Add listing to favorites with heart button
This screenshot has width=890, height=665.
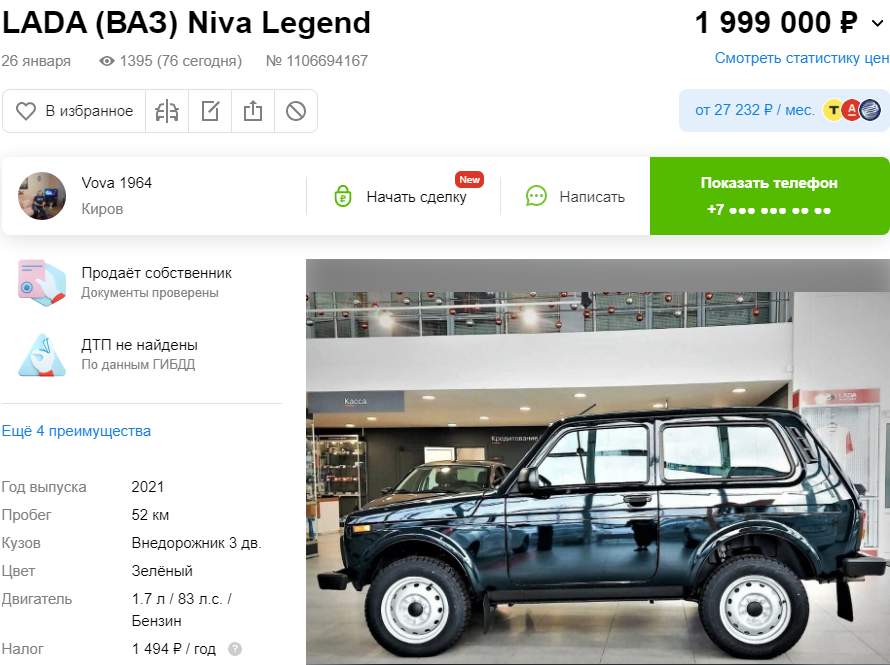74,111
